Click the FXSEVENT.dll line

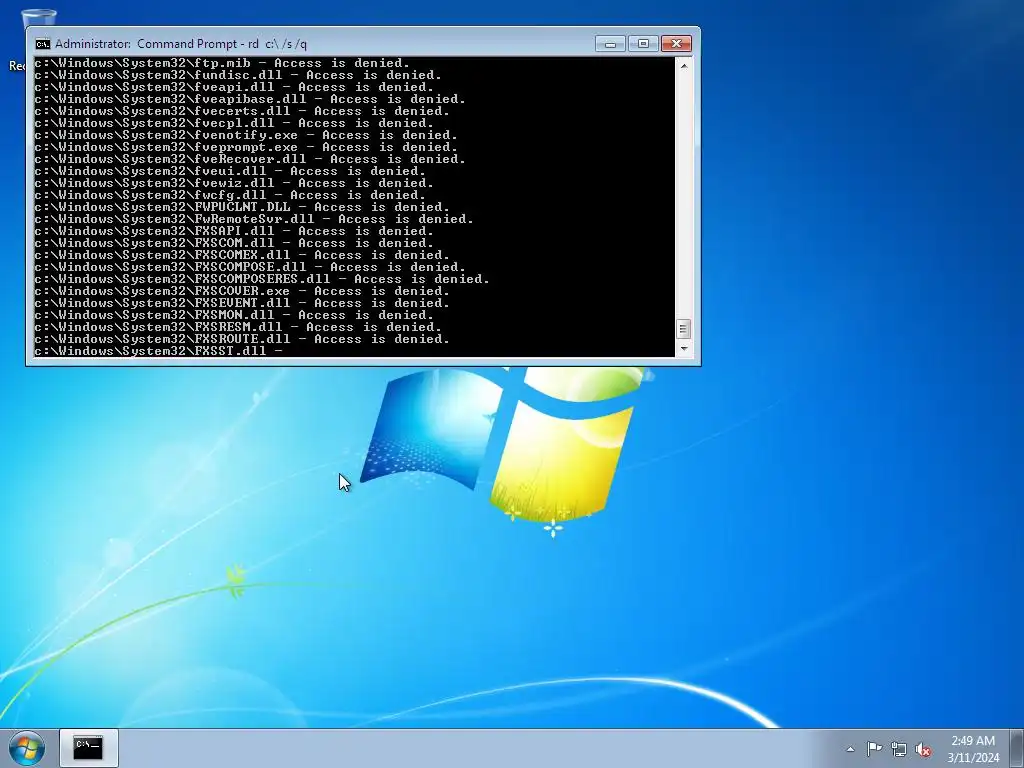[242, 303]
